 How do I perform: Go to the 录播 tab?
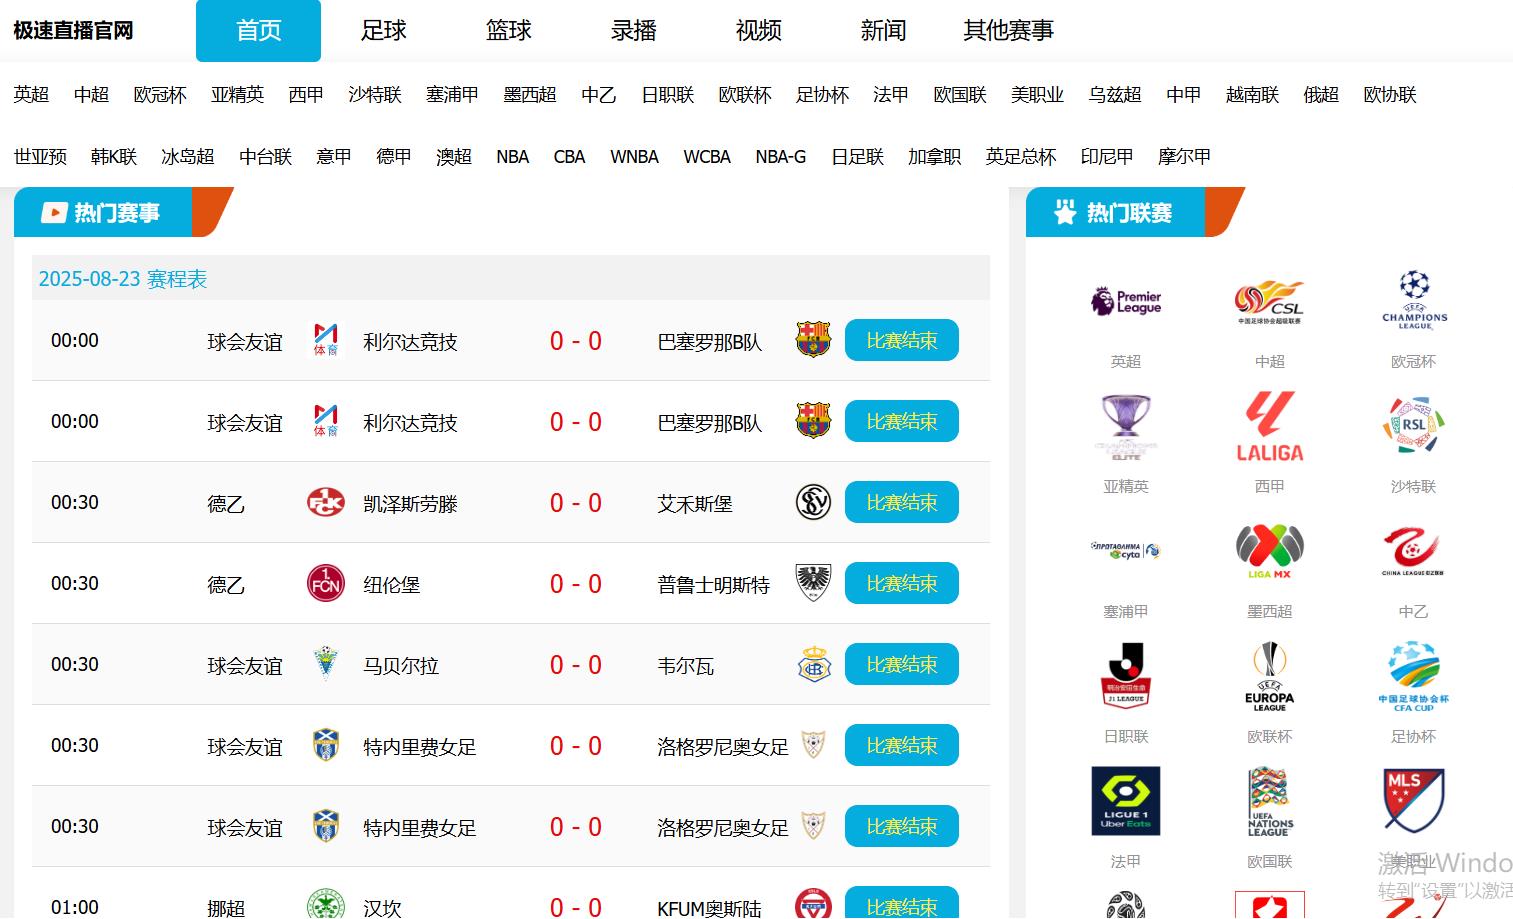(633, 31)
